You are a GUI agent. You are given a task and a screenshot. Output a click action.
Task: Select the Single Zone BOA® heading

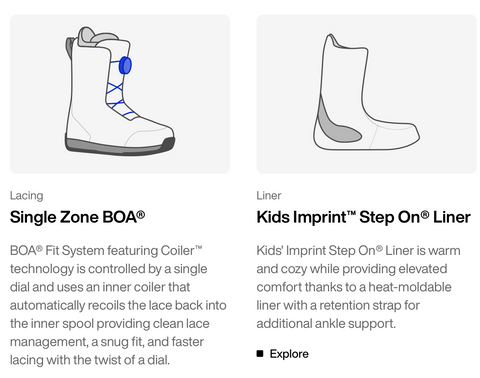click(77, 217)
